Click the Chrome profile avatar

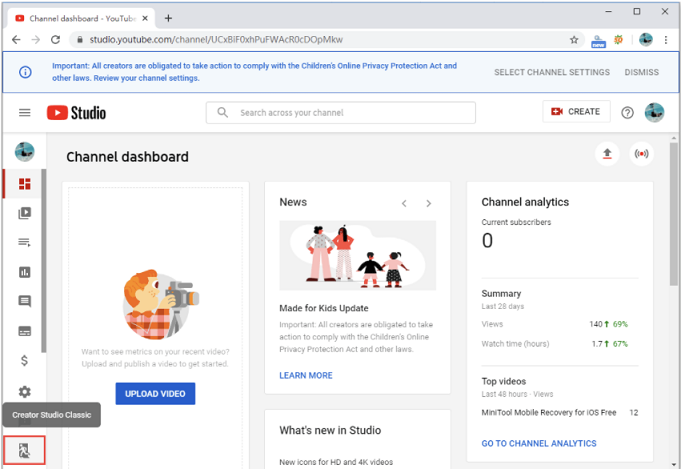click(645, 40)
